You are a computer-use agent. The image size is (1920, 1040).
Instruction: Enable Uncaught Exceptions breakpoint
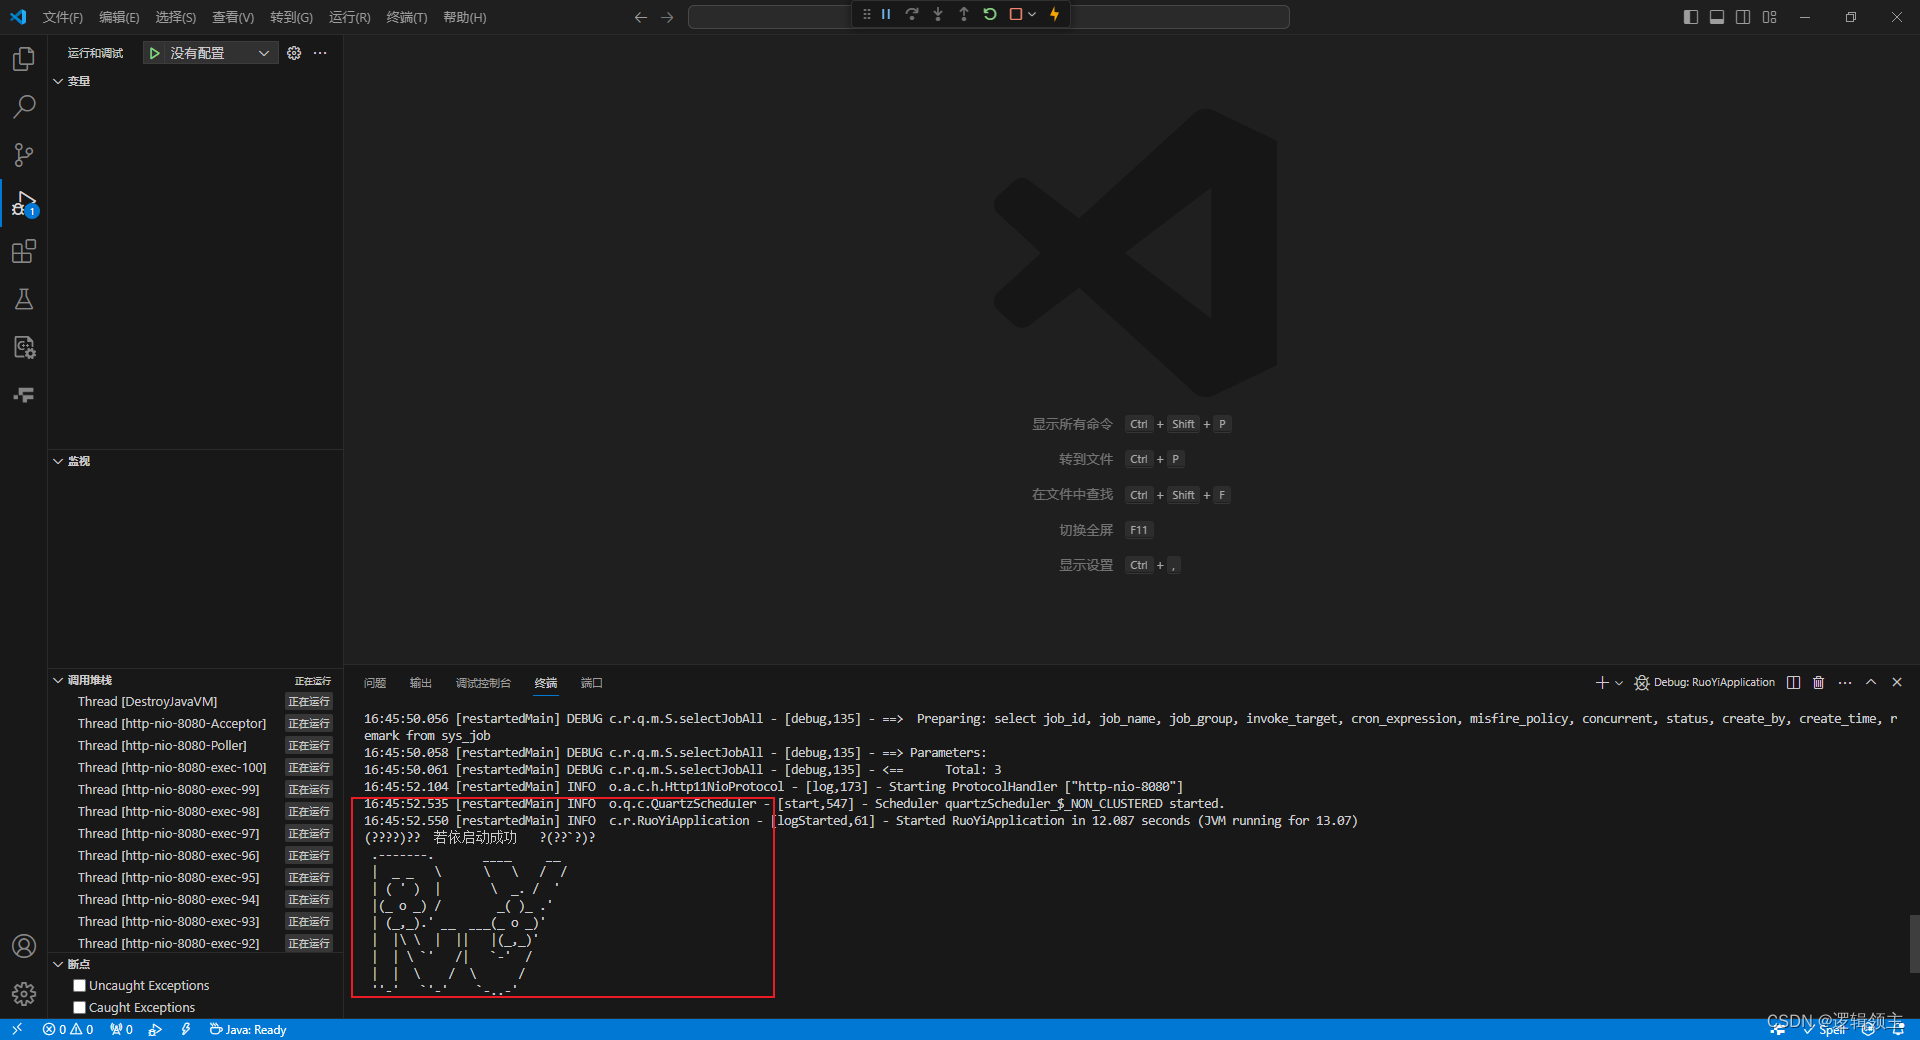click(x=80, y=985)
